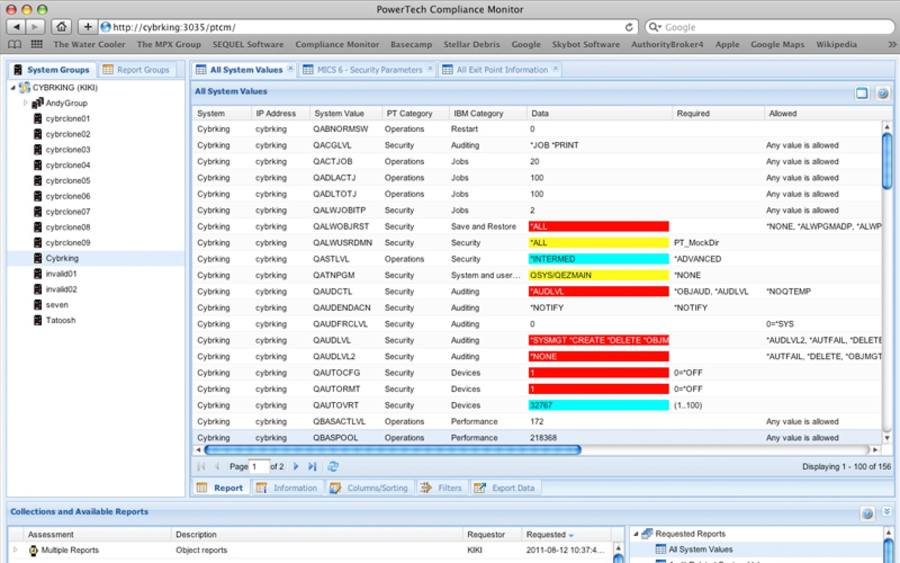This screenshot has height=563, width=900.
Task: Go to next page of report
Action: [x=296, y=467]
